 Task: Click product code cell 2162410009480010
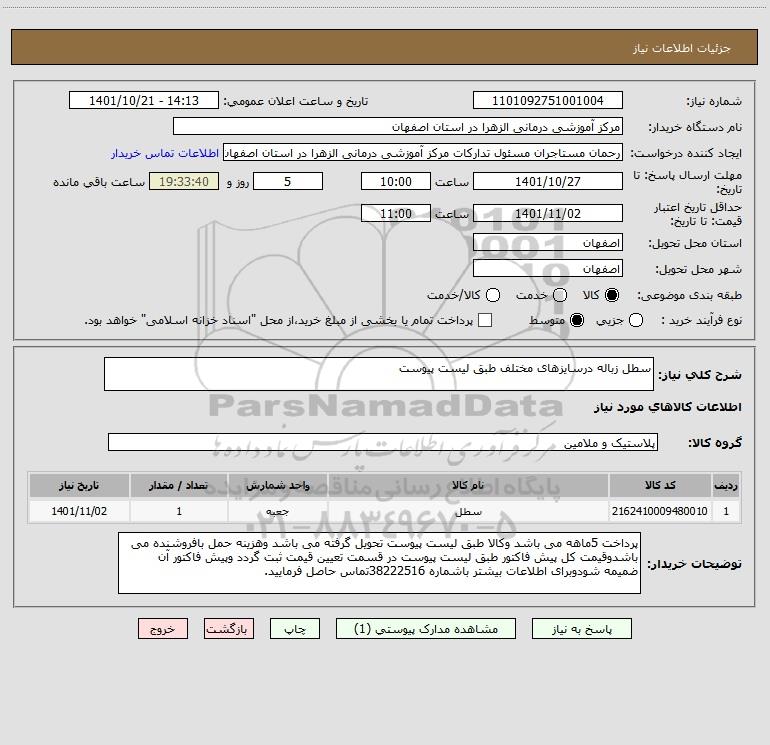660,511
